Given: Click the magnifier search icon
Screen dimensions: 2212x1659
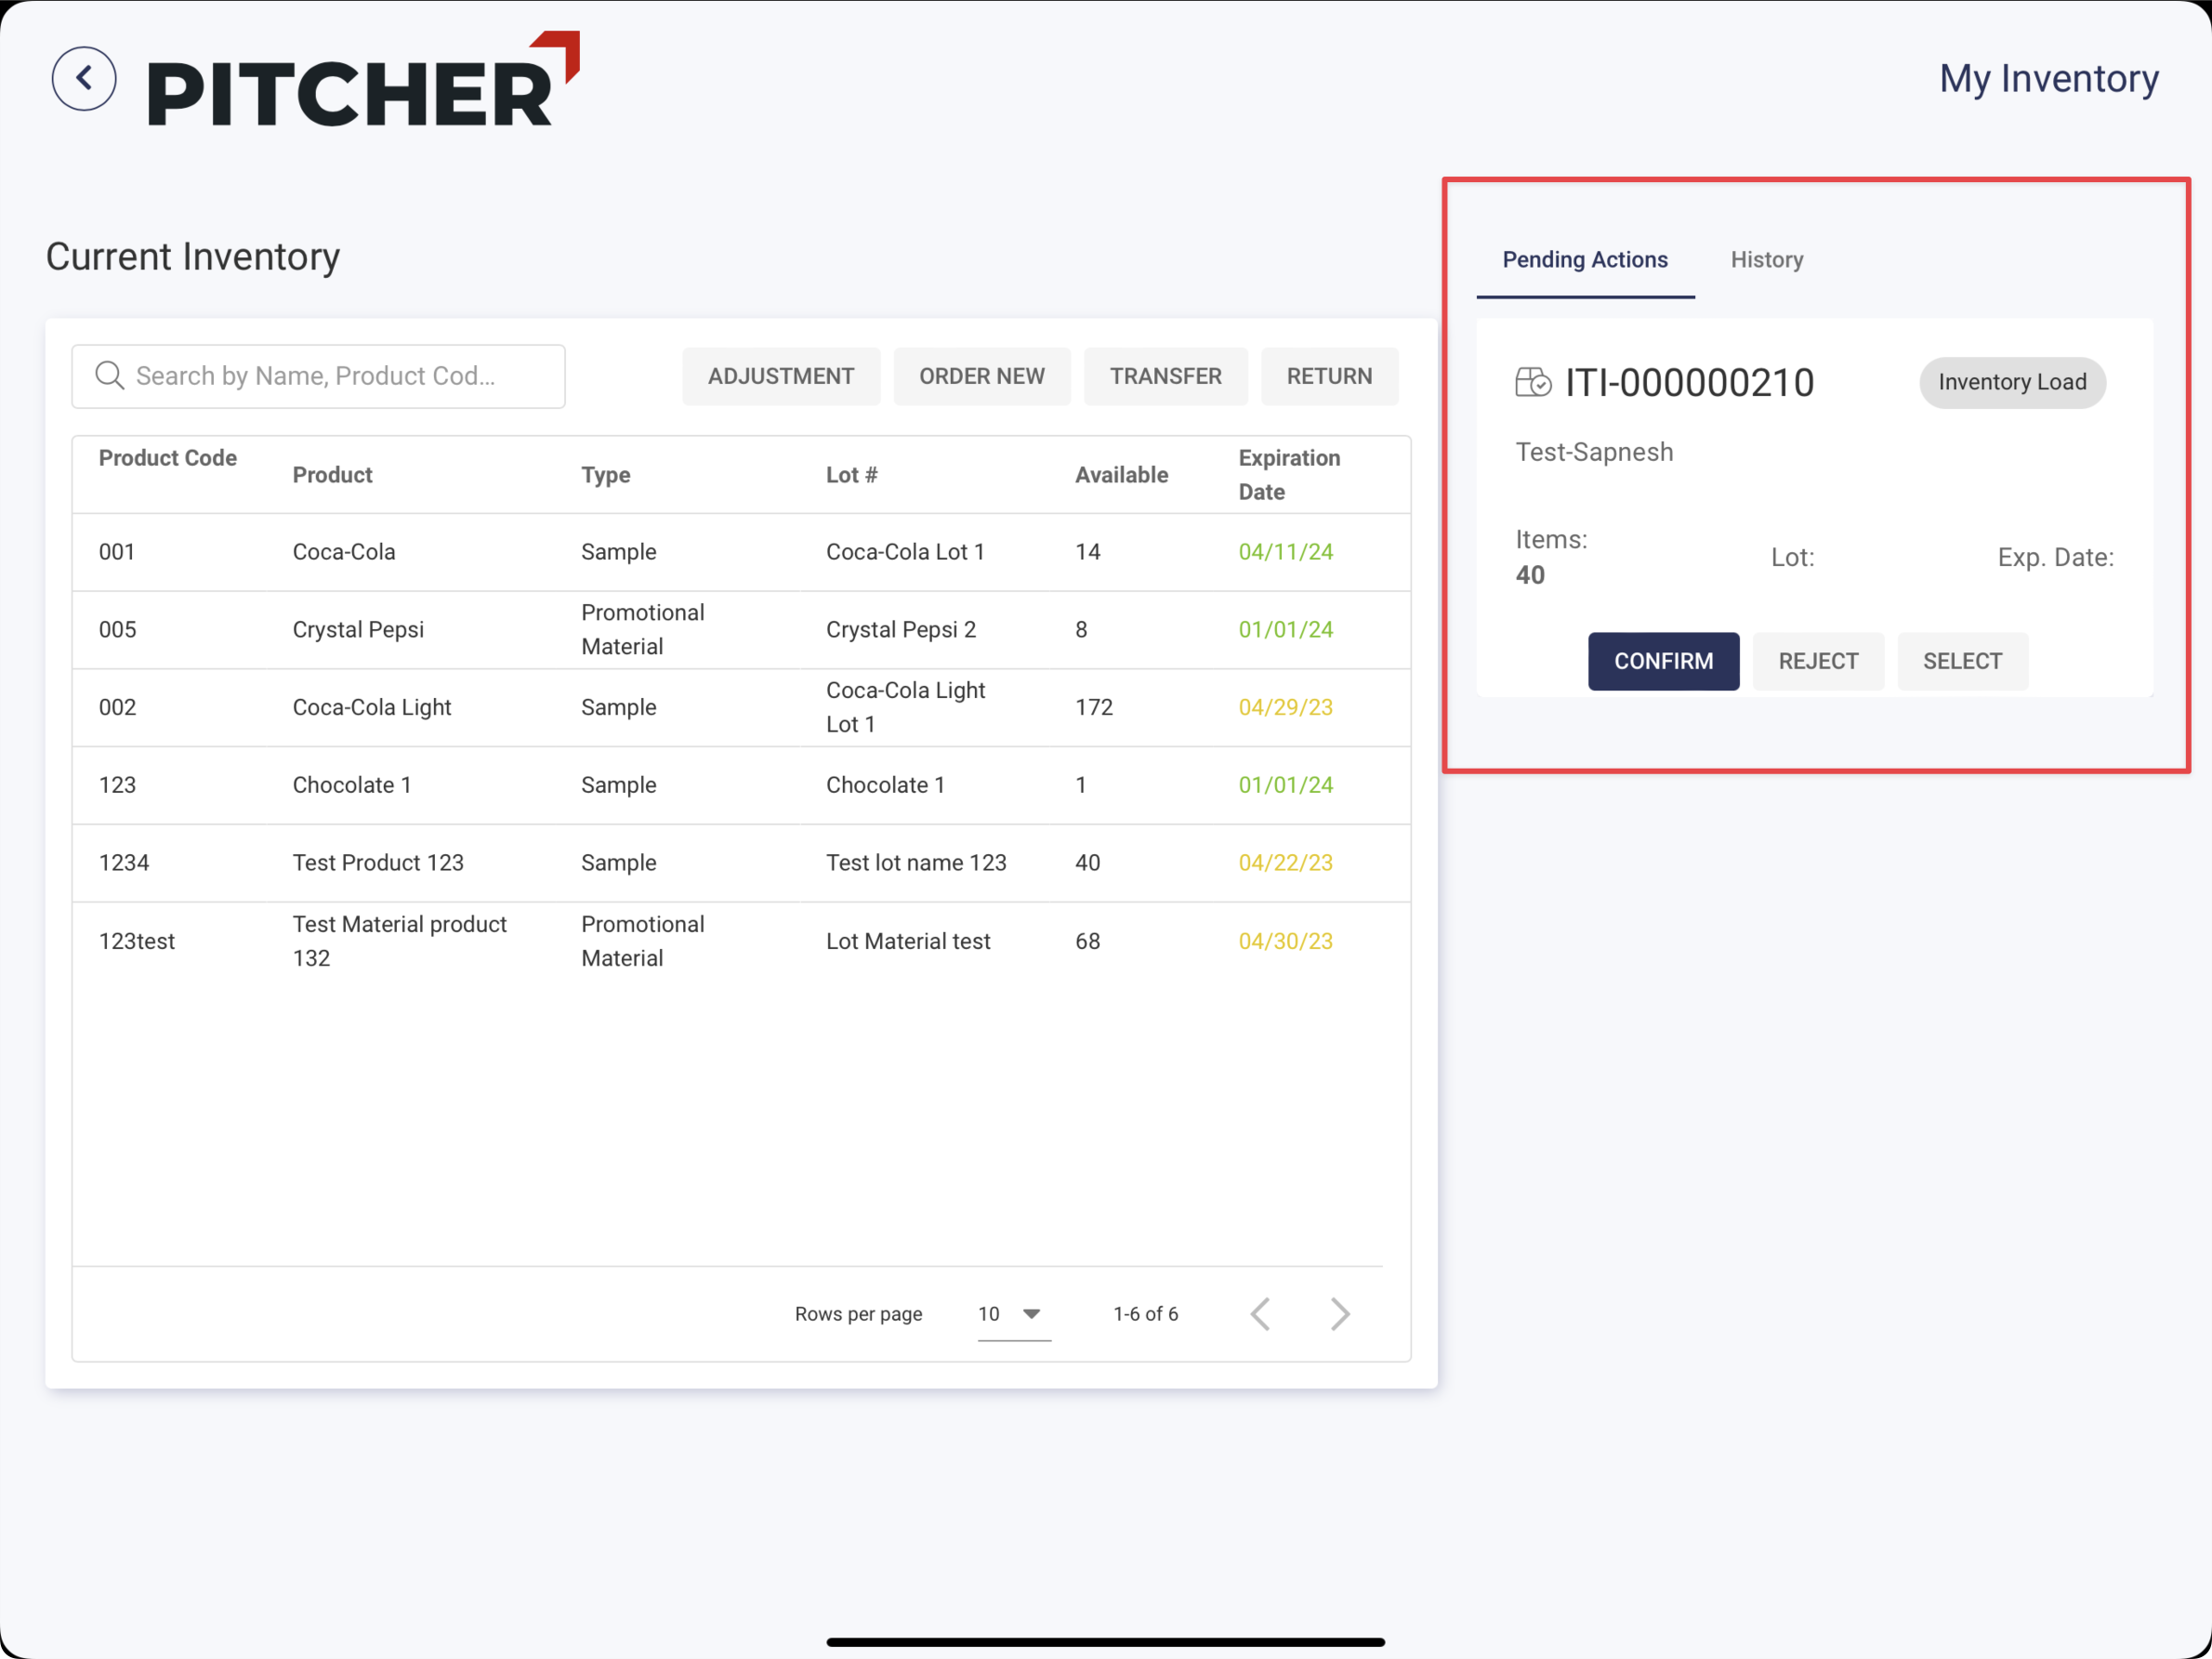Looking at the screenshot, I should (109, 376).
